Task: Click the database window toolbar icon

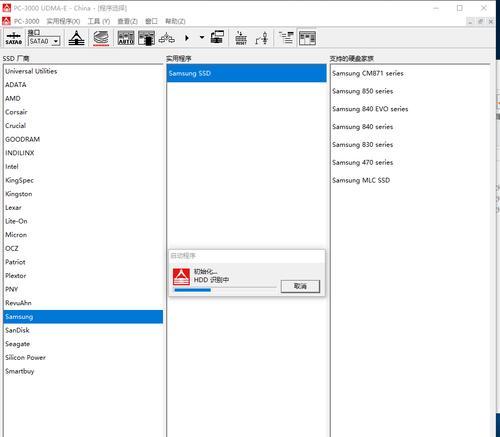Action: click(146, 38)
